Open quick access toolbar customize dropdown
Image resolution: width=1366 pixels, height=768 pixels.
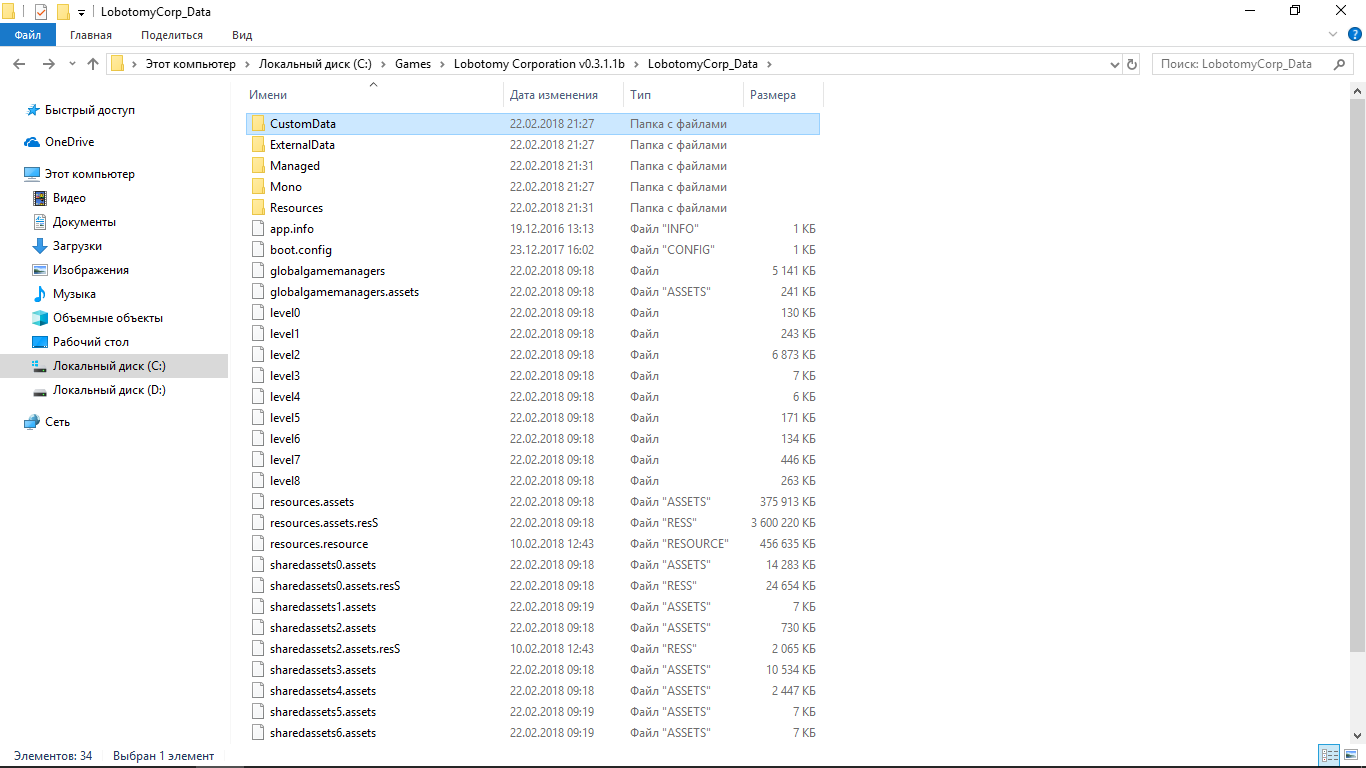(x=81, y=12)
